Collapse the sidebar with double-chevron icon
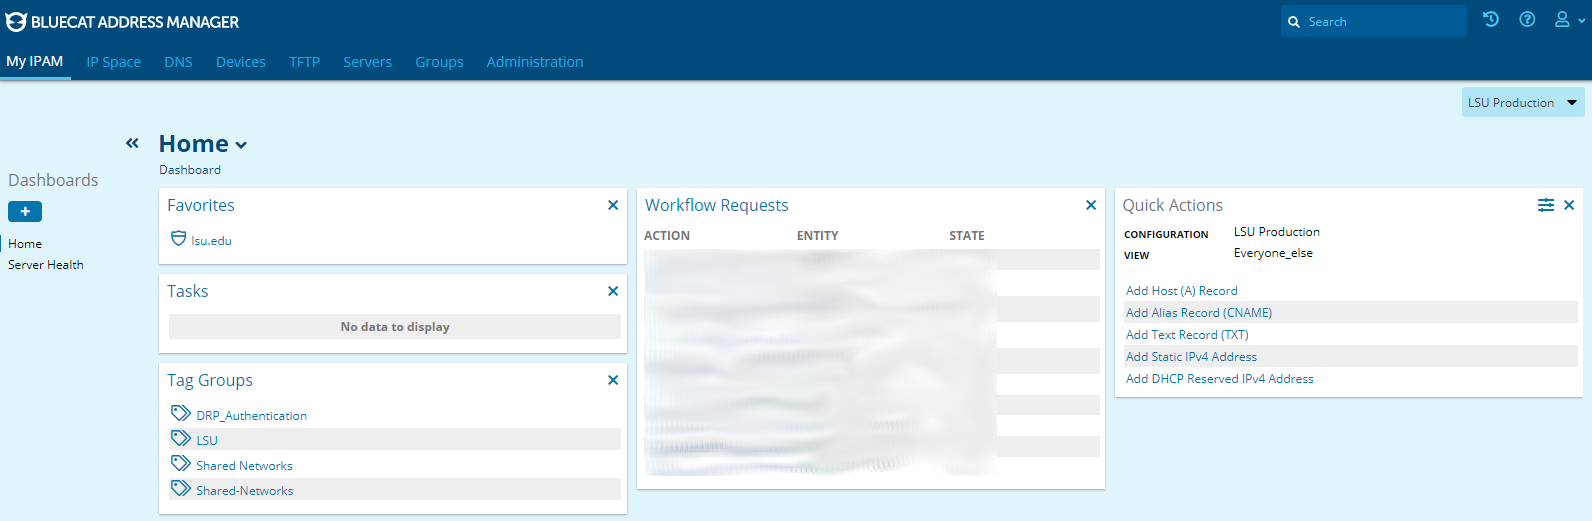This screenshot has height=521, width=1592. point(132,143)
